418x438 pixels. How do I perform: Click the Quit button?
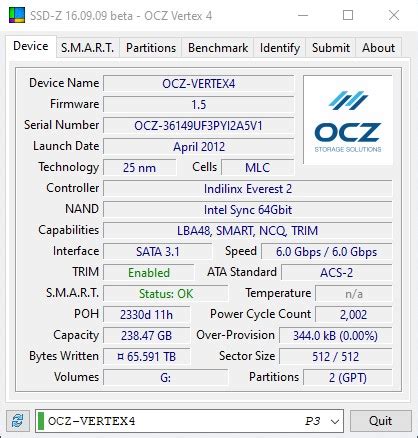point(380,421)
